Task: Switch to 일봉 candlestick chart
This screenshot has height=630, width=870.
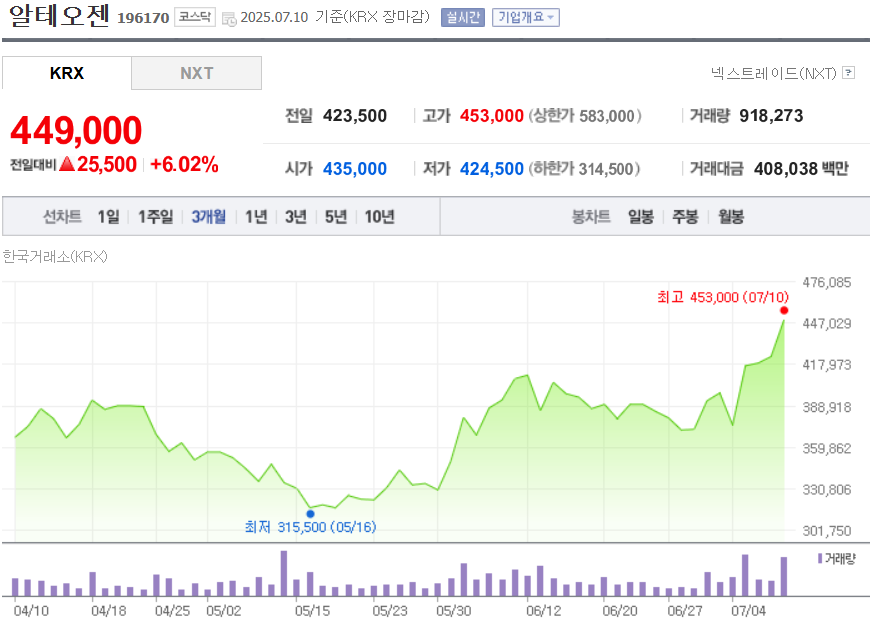Action: (641, 217)
